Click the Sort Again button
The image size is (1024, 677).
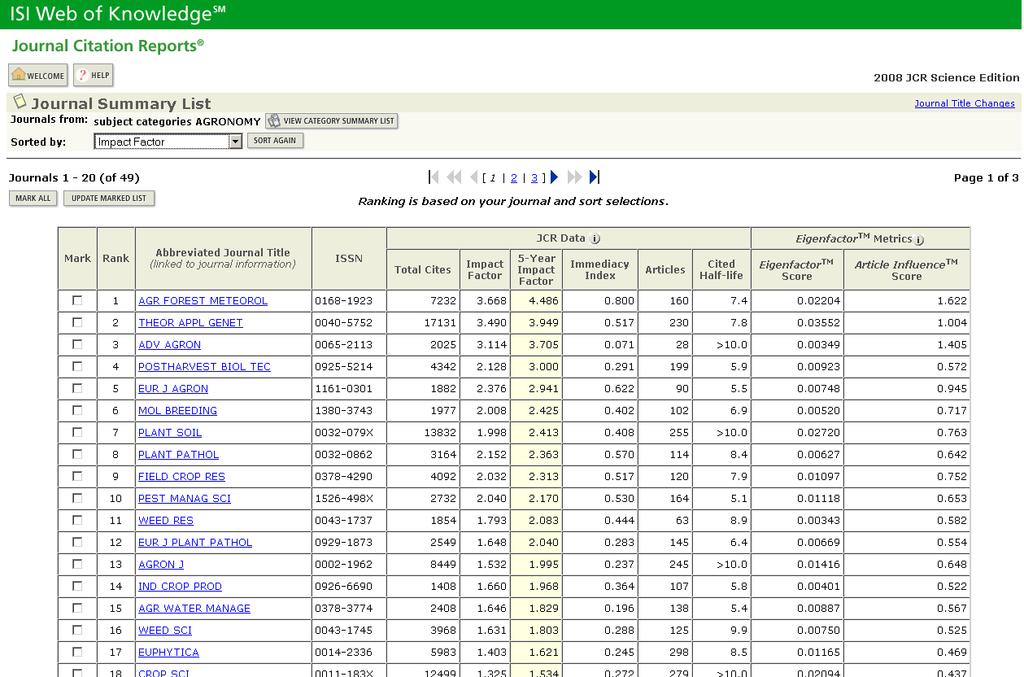pyautogui.click(x=275, y=140)
